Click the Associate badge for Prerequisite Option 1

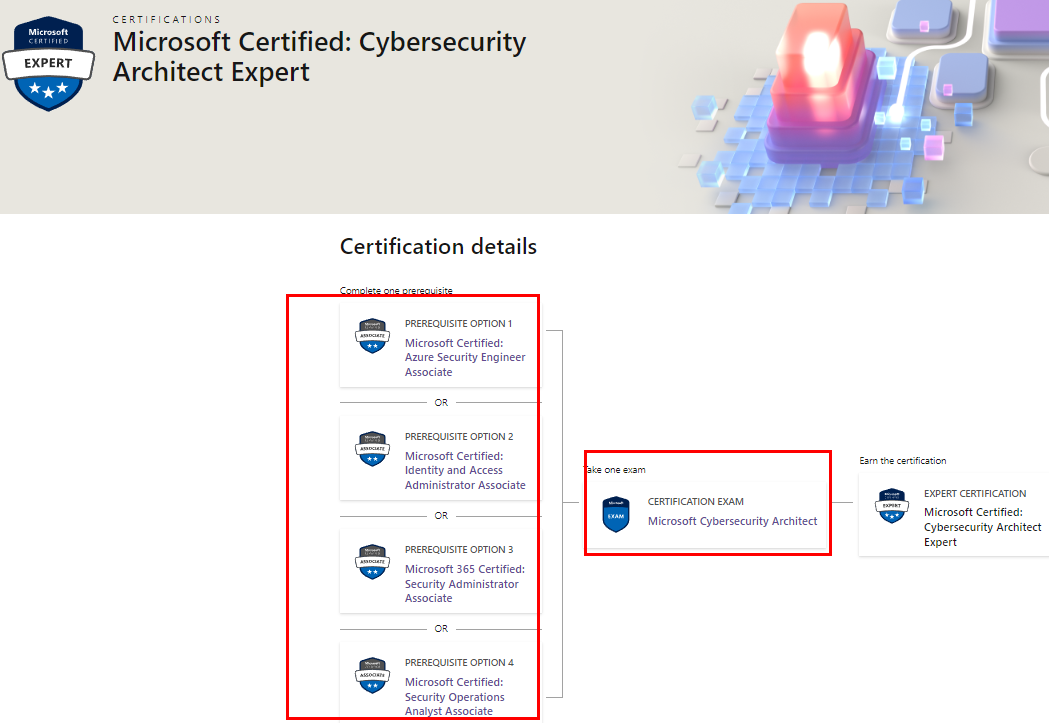[373, 336]
